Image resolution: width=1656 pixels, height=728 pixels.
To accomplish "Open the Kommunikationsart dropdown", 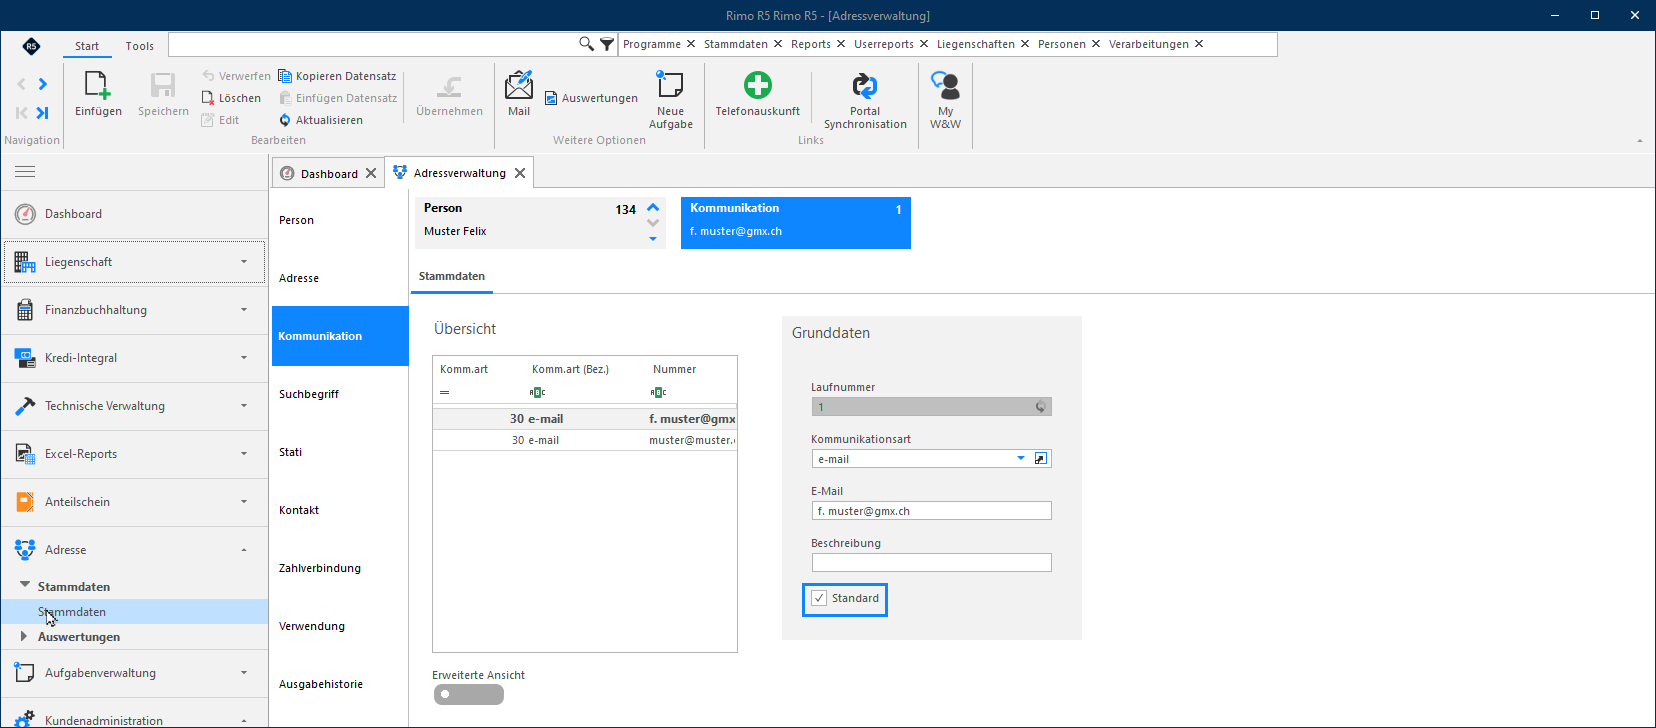I will tap(1021, 459).
